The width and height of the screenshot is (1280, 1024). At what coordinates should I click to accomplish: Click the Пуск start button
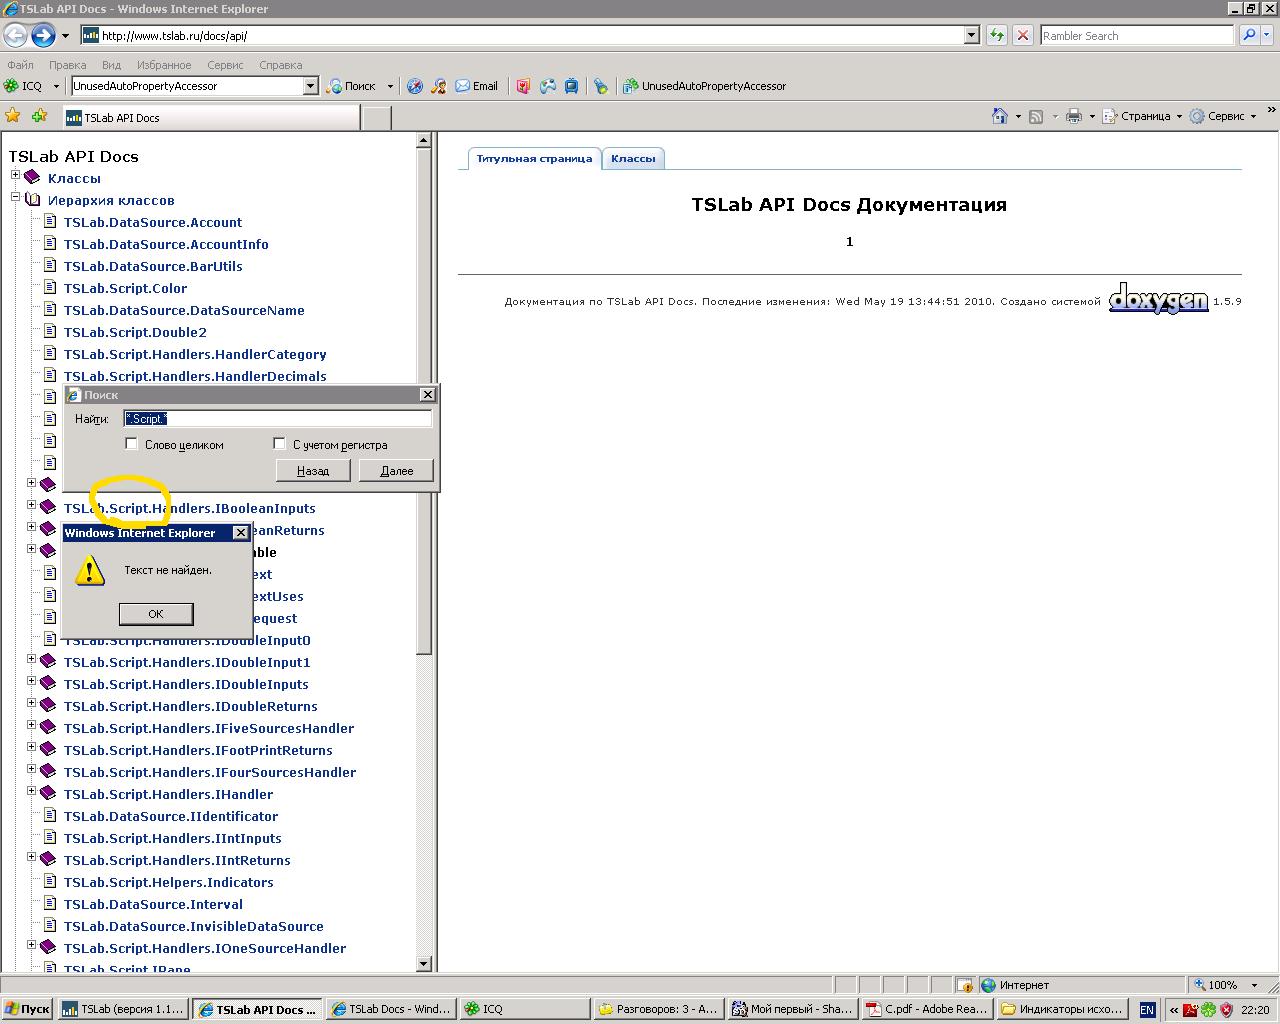pos(28,1010)
